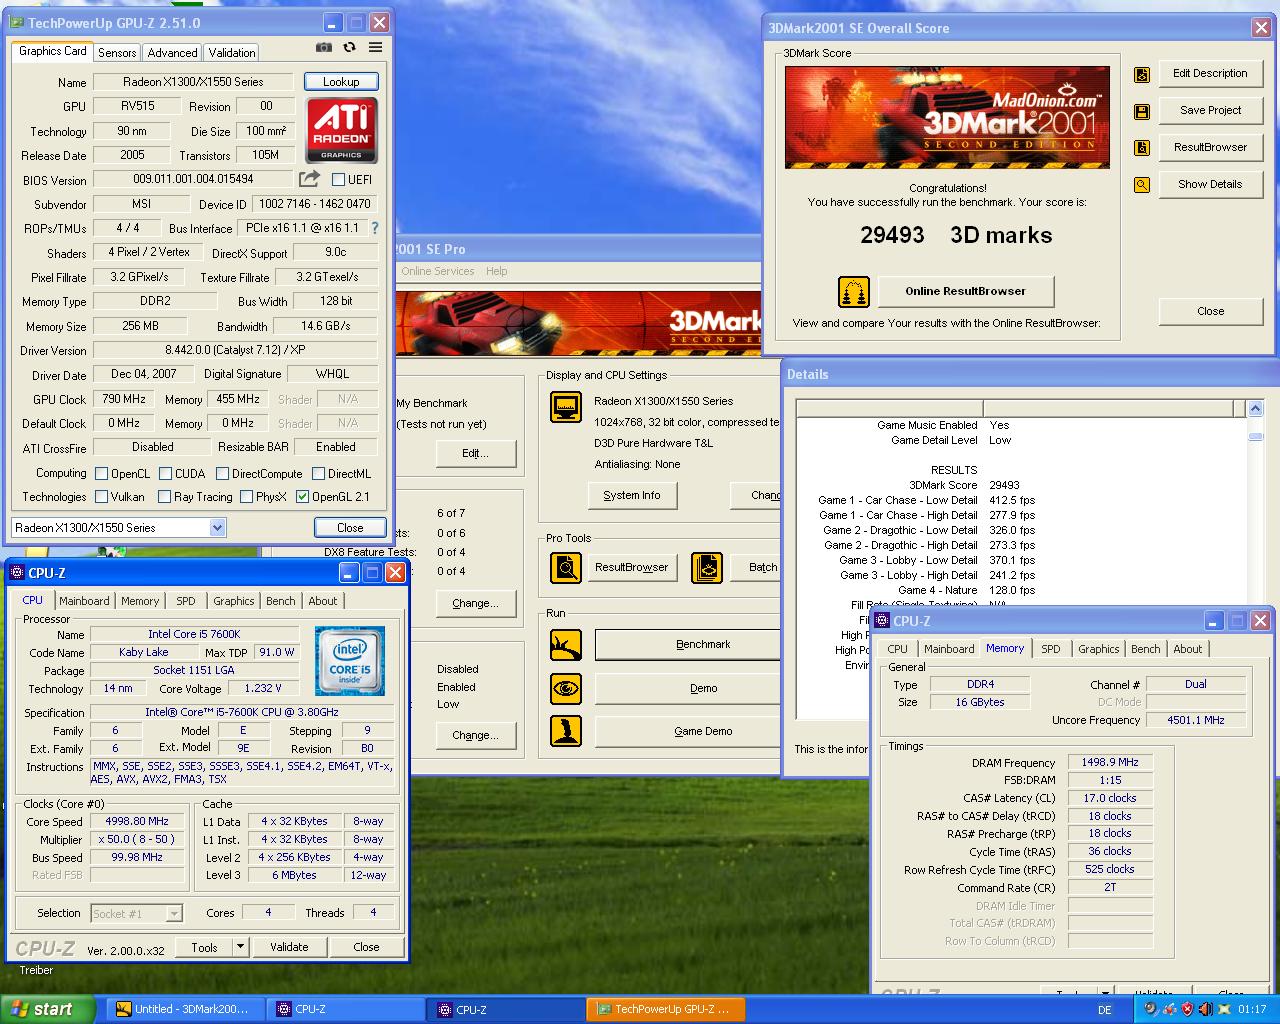Image resolution: width=1280 pixels, height=1024 pixels.
Task: Toggle the CUDA checkbox
Action: click(164, 474)
